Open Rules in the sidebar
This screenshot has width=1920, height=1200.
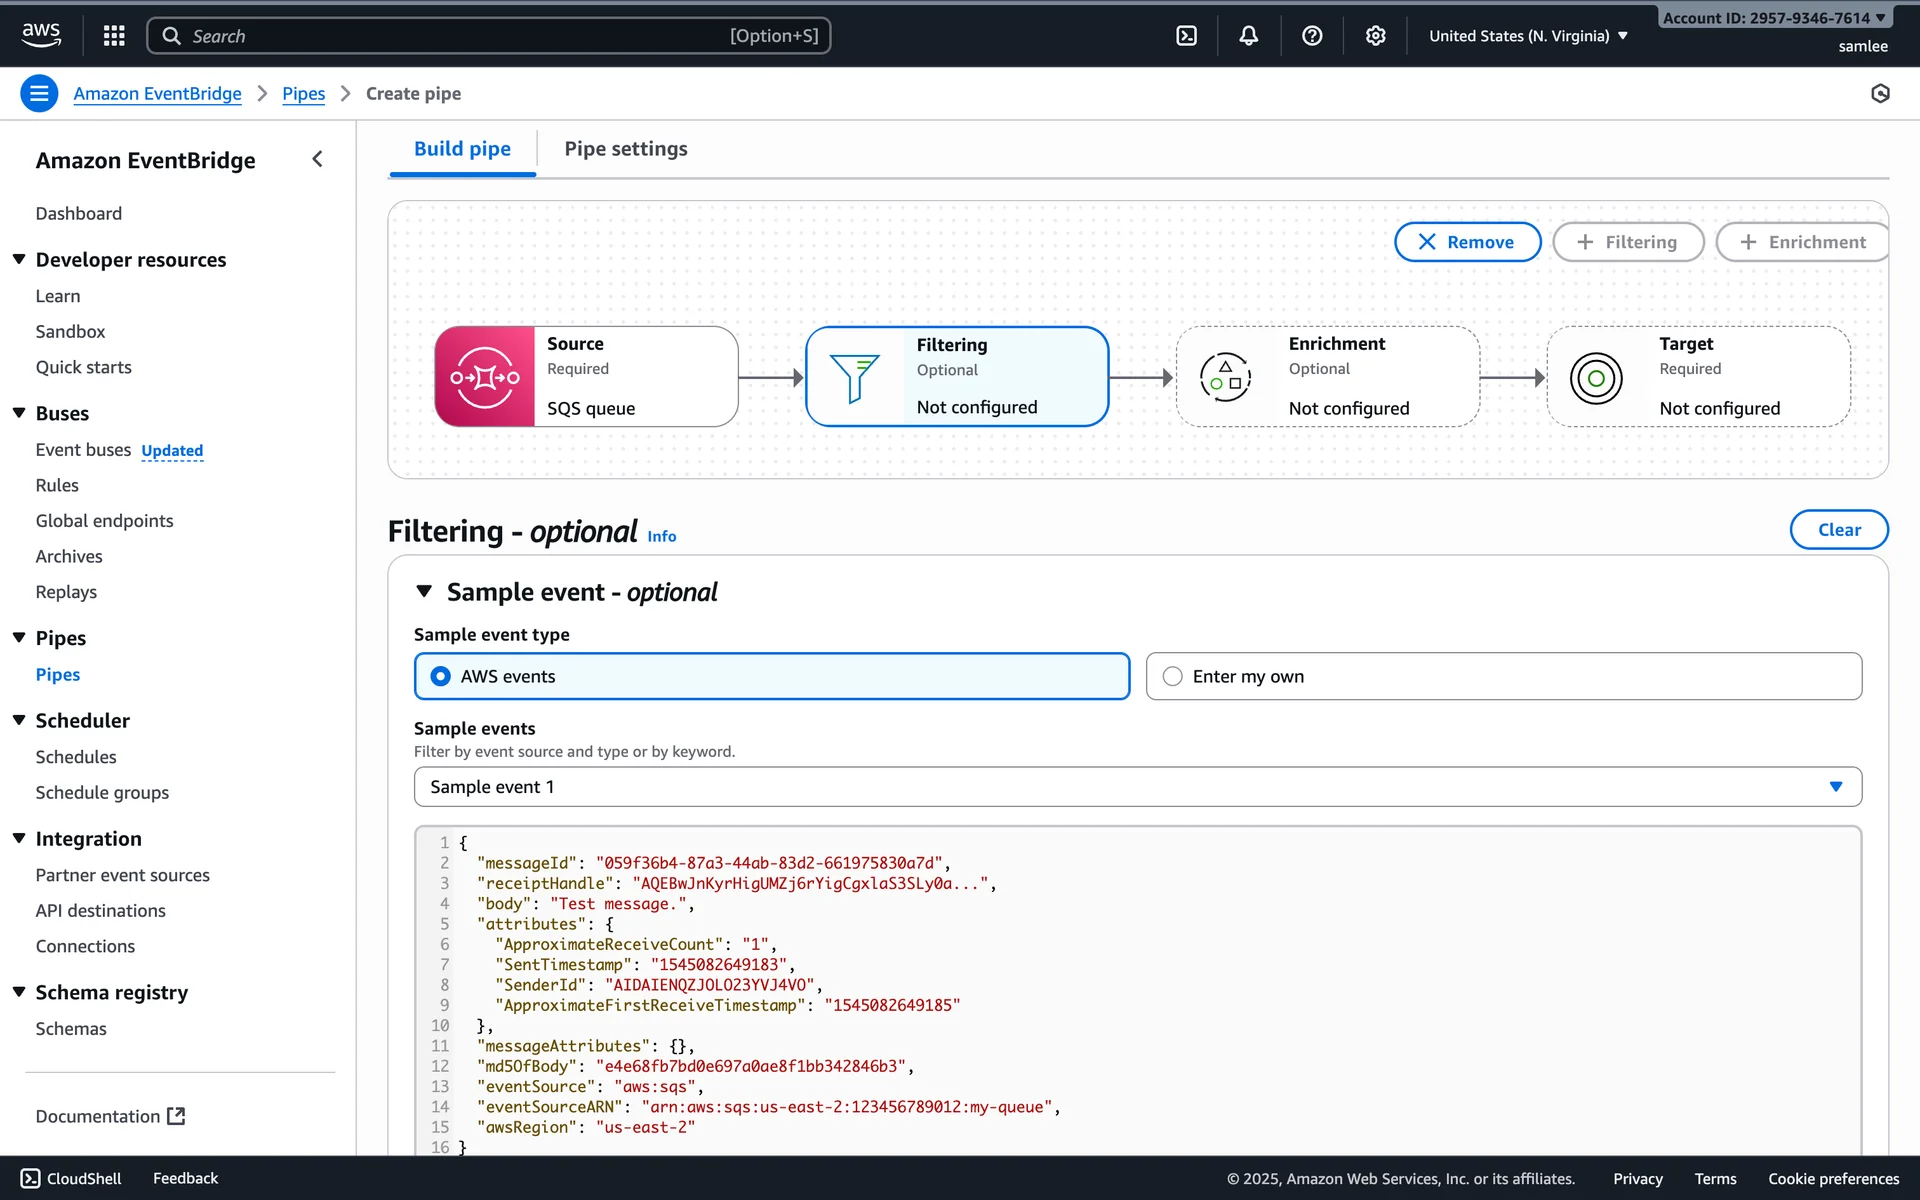[57, 485]
